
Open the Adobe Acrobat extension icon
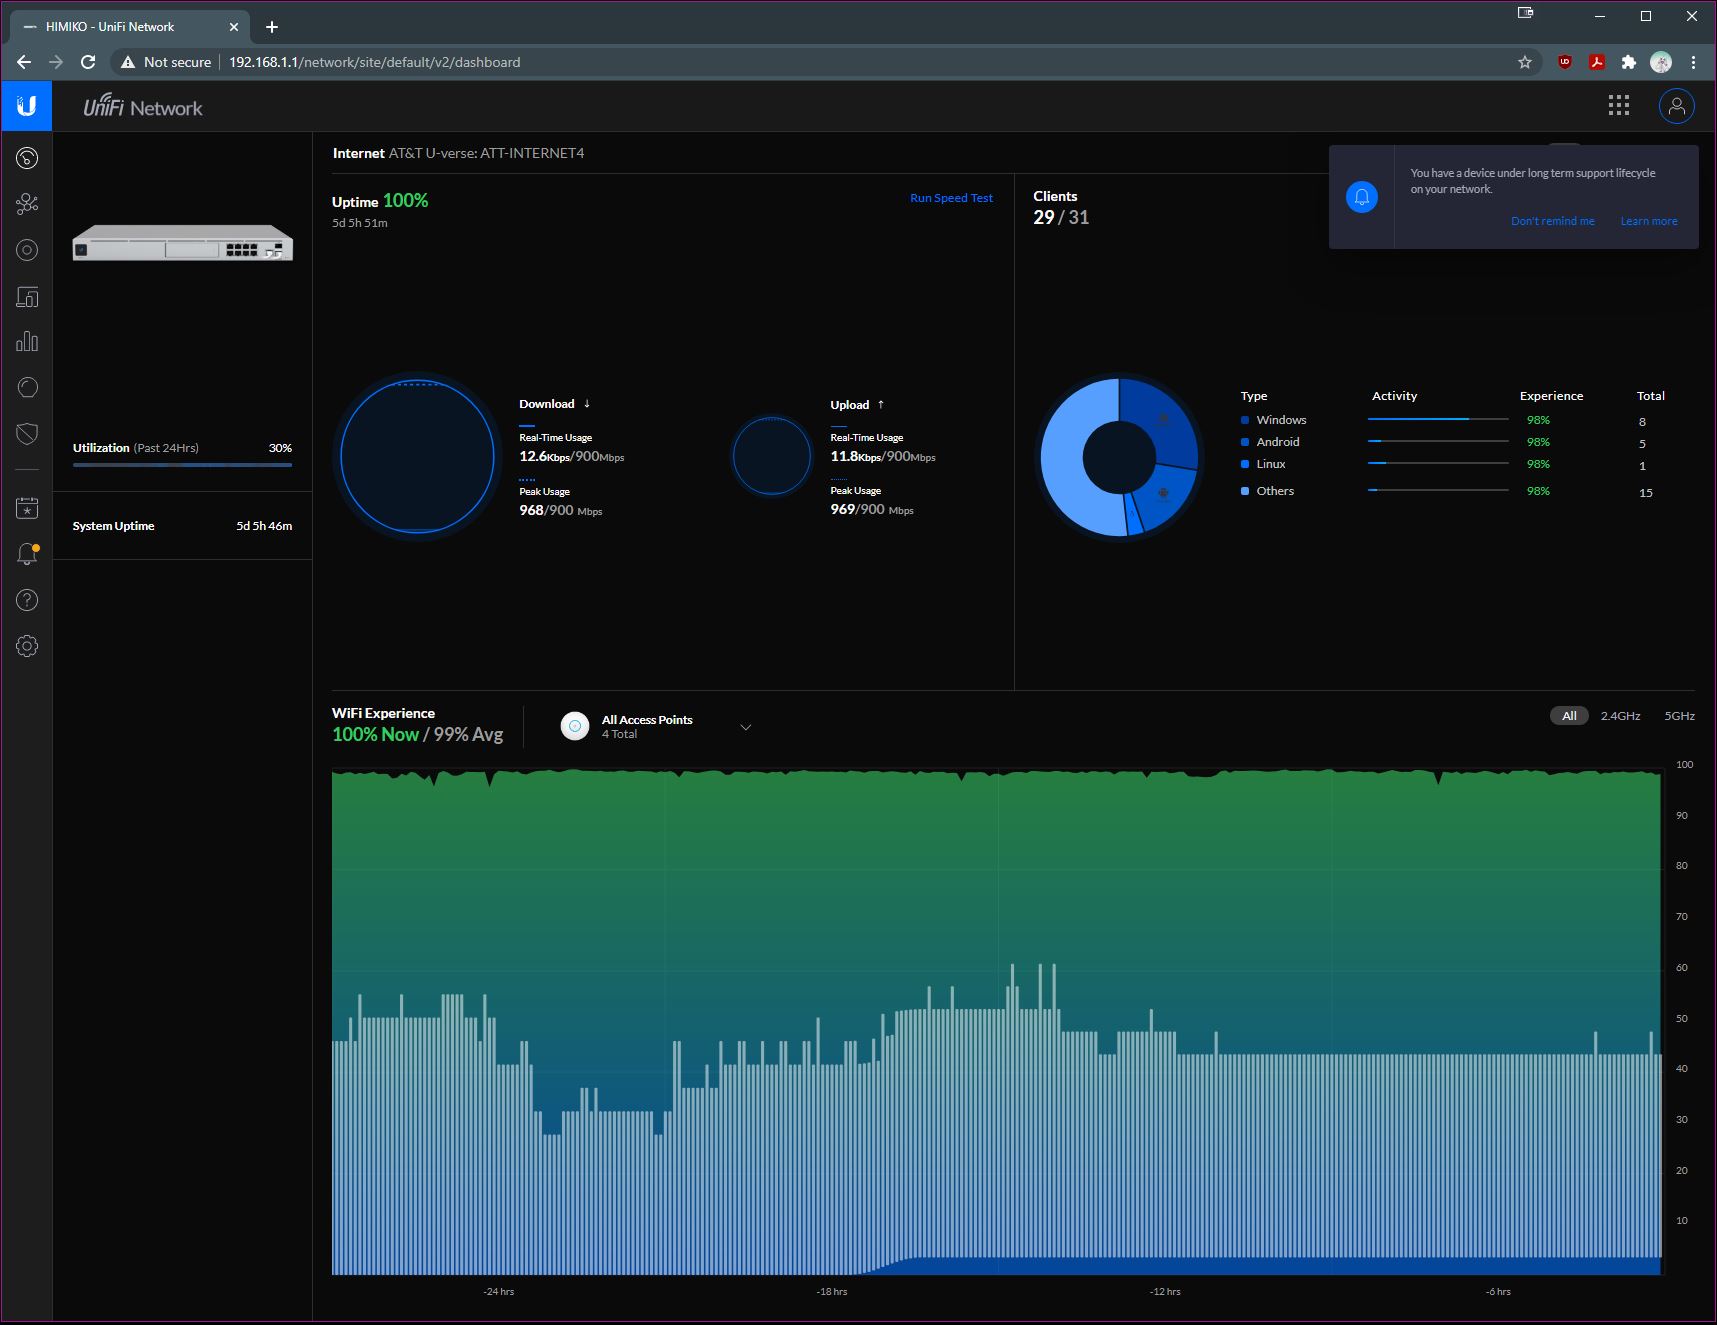pyautogui.click(x=1597, y=62)
